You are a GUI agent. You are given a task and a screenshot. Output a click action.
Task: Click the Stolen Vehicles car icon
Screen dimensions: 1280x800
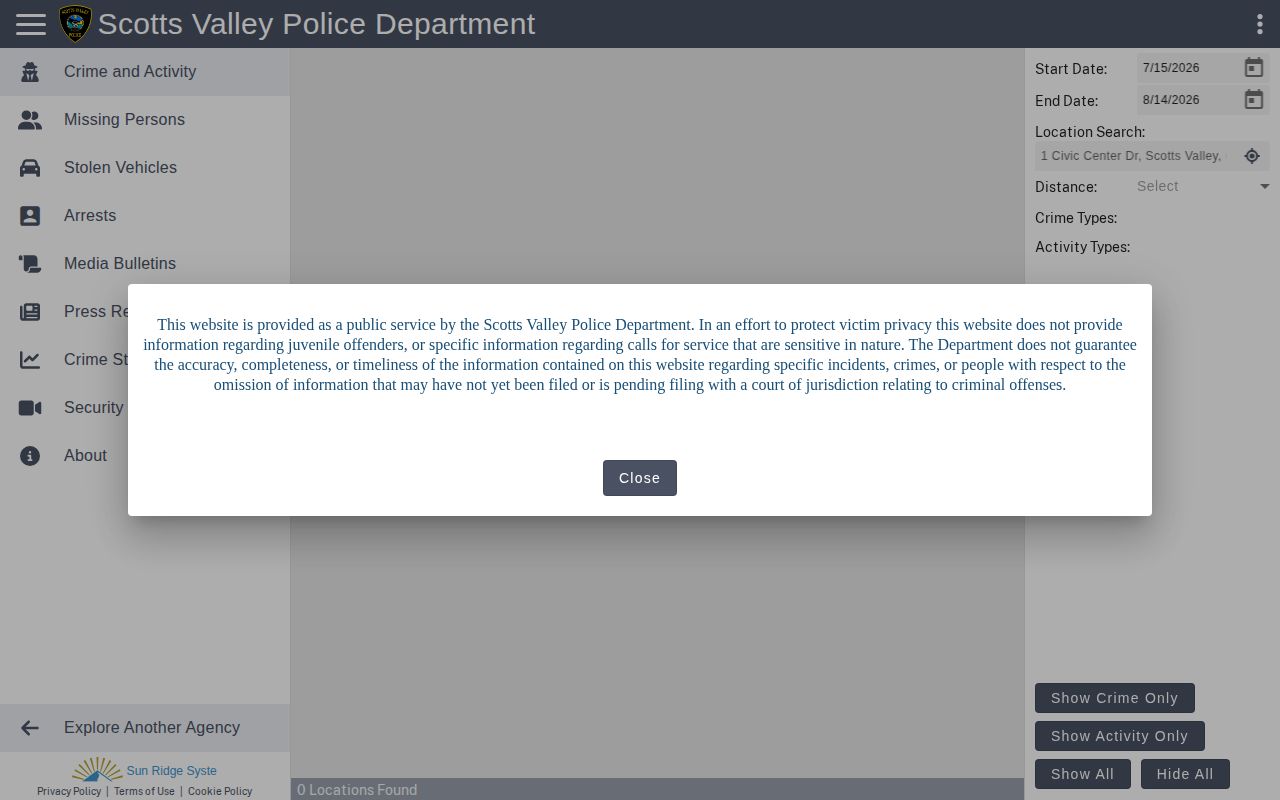click(x=30, y=168)
